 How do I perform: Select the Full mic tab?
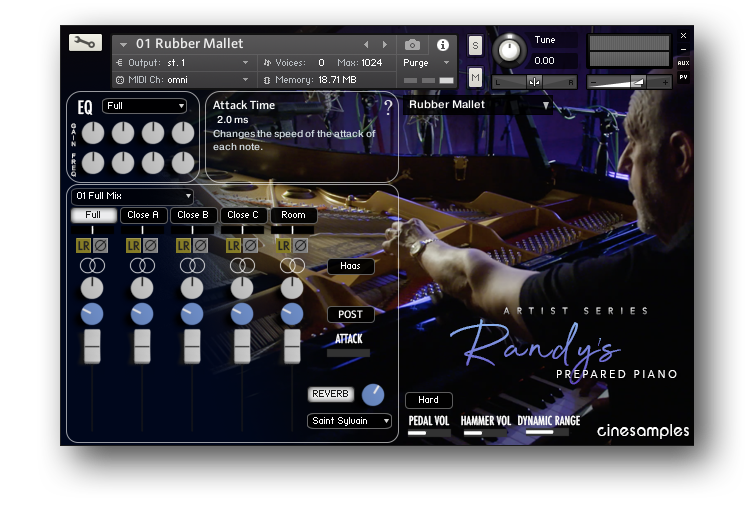[94, 215]
